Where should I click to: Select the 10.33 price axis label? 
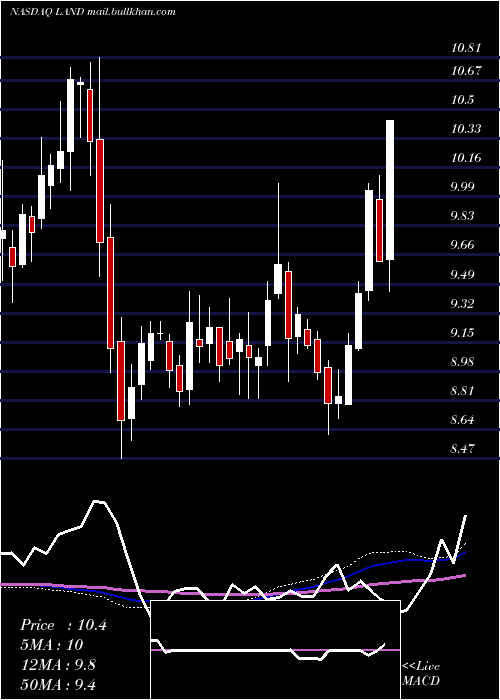[466, 129]
